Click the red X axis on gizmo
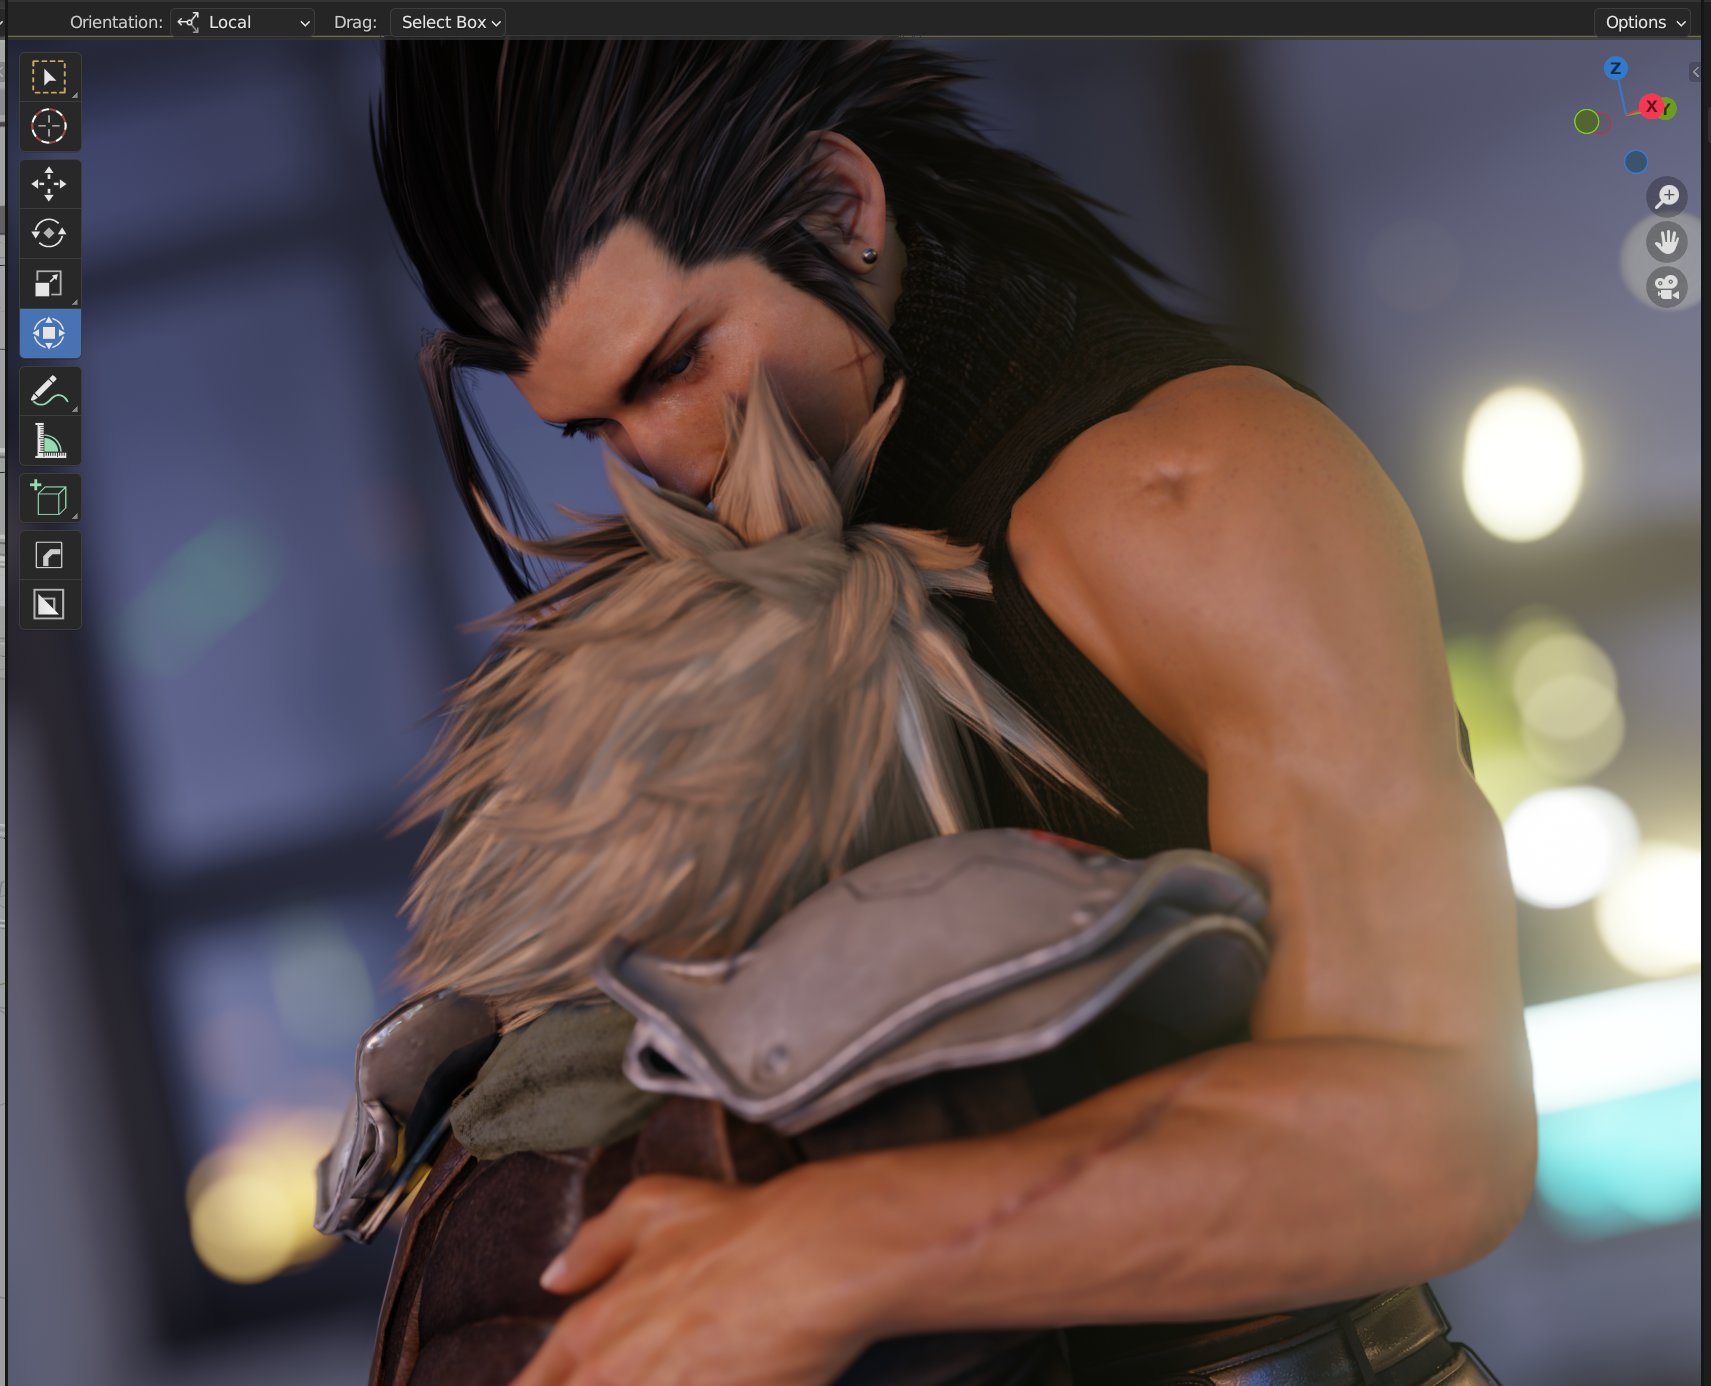The image size is (1711, 1386). coord(1651,106)
